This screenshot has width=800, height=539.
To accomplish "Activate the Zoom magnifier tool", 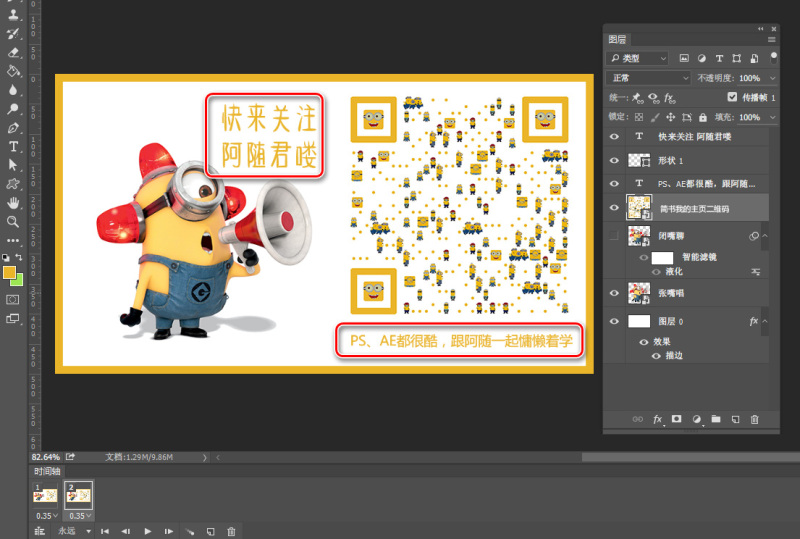I will (x=14, y=222).
